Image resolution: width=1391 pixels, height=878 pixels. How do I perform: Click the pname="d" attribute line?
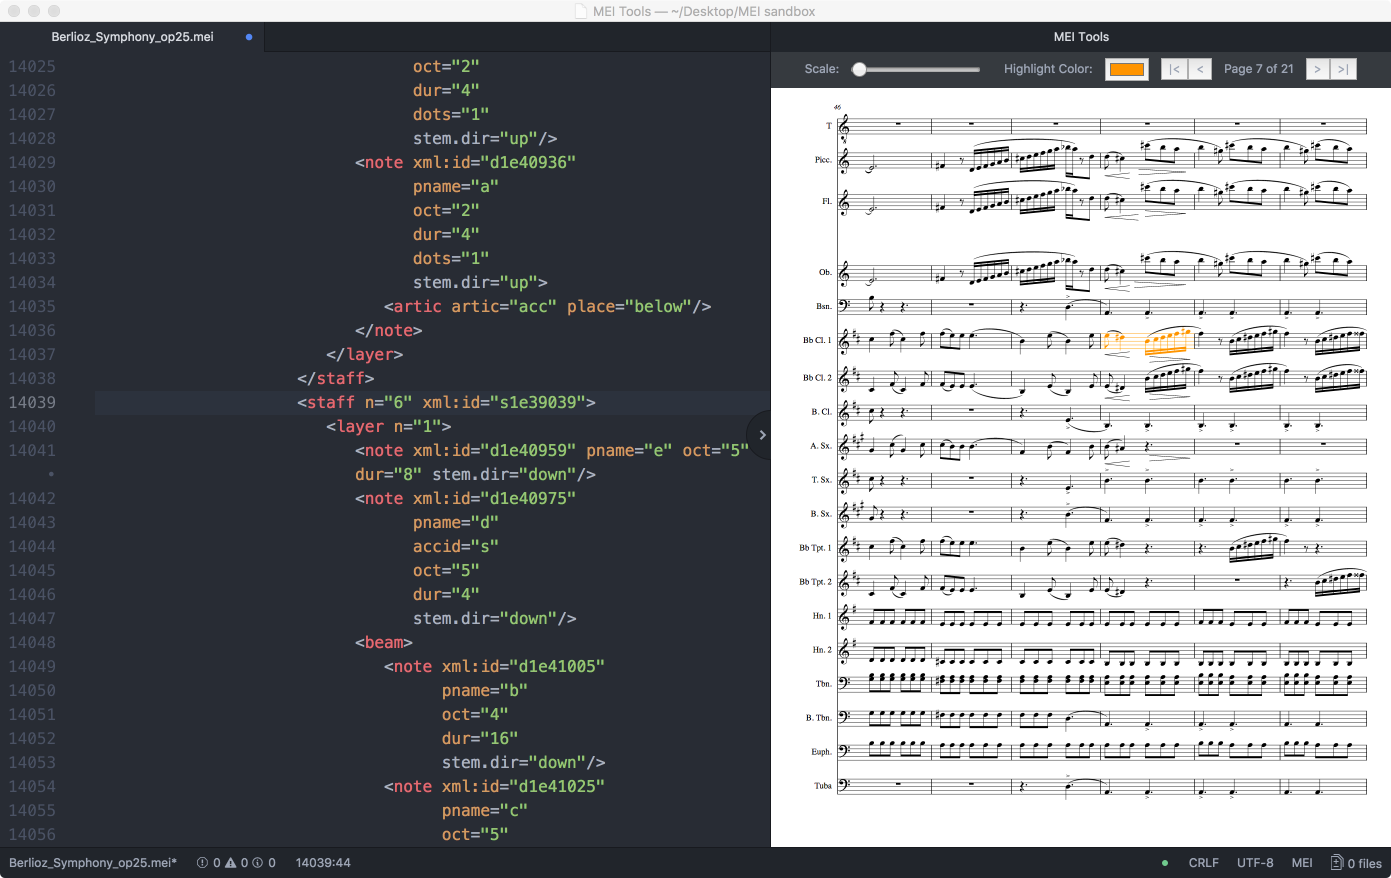pos(456,522)
